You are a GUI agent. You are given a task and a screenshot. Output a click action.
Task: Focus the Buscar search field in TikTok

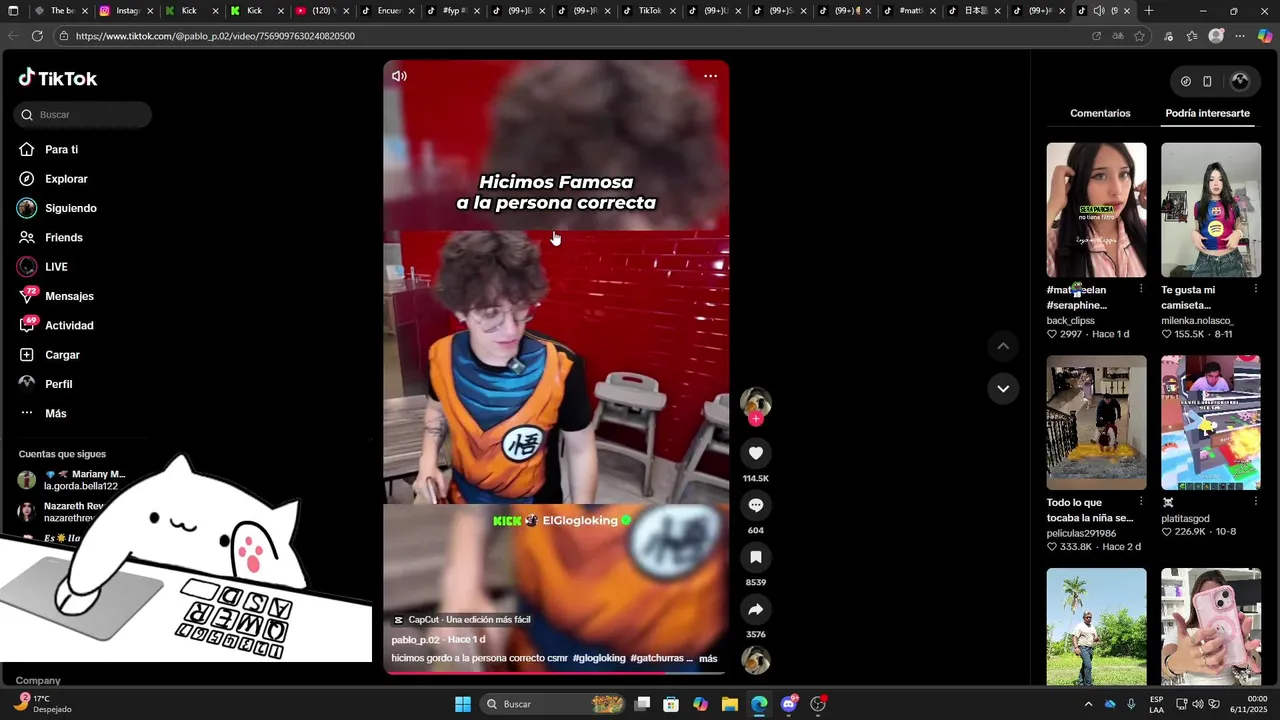(x=83, y=115)
